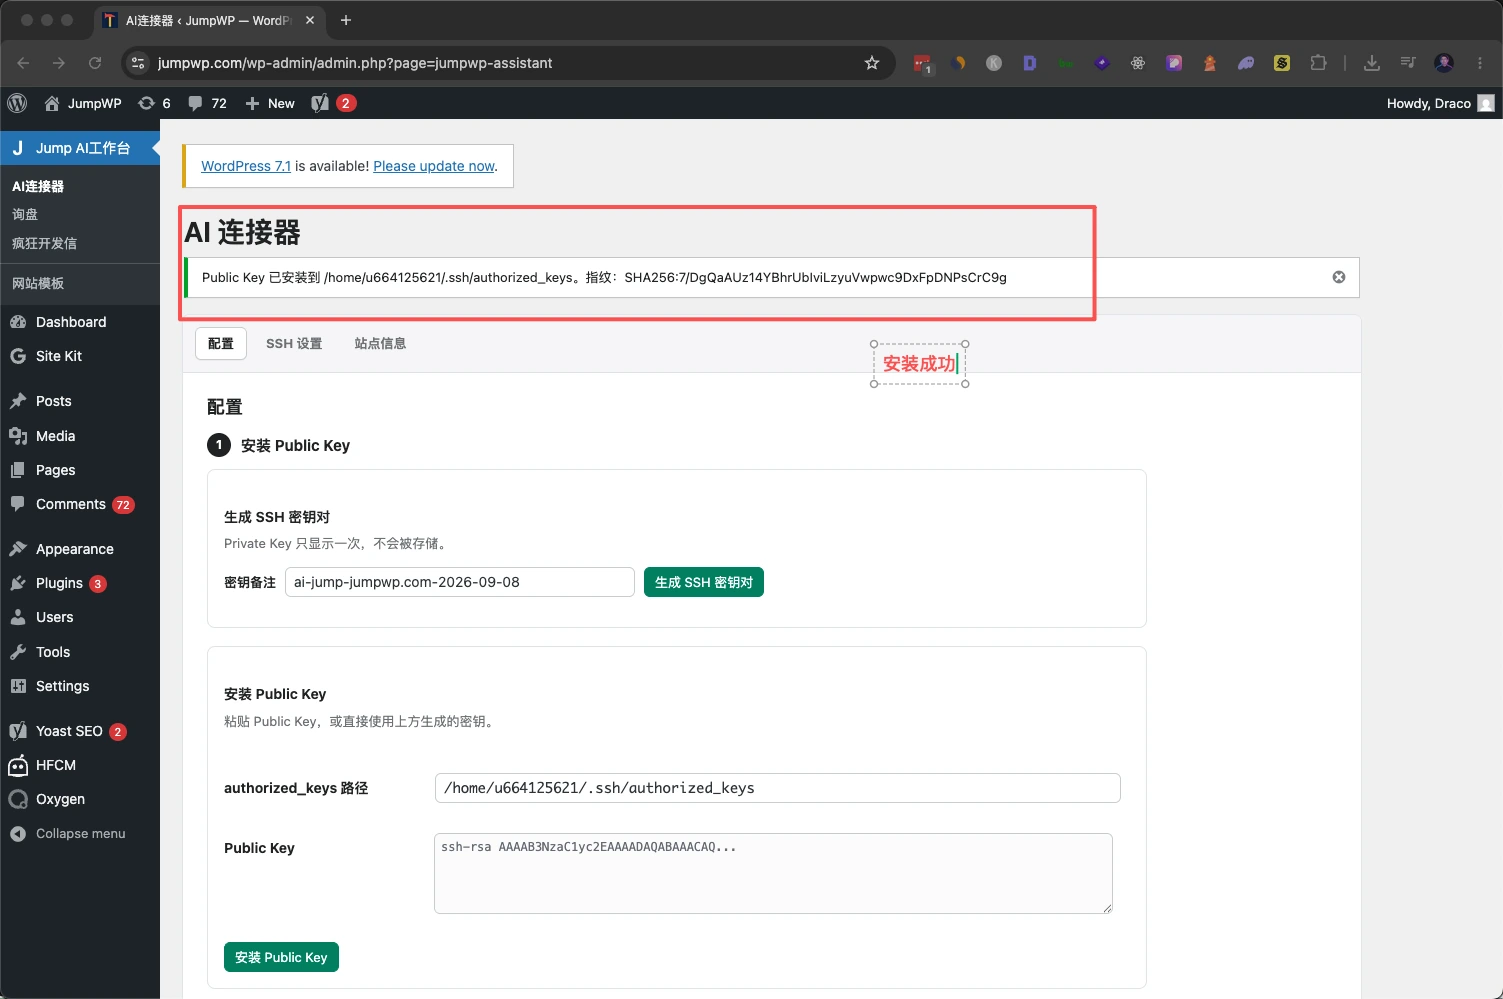Focus the Public Key textarea
This screenshot has height=999, width=1503.
[x=773, y=873]
